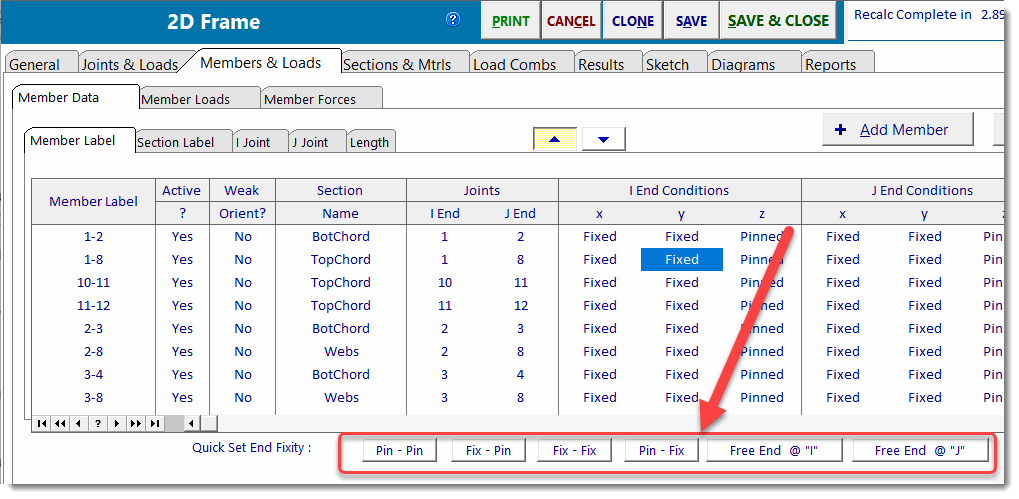This screenshot has width=1019, height=499.
Task: Click the horizontal scrollbar left arrow
Action: 192,423
